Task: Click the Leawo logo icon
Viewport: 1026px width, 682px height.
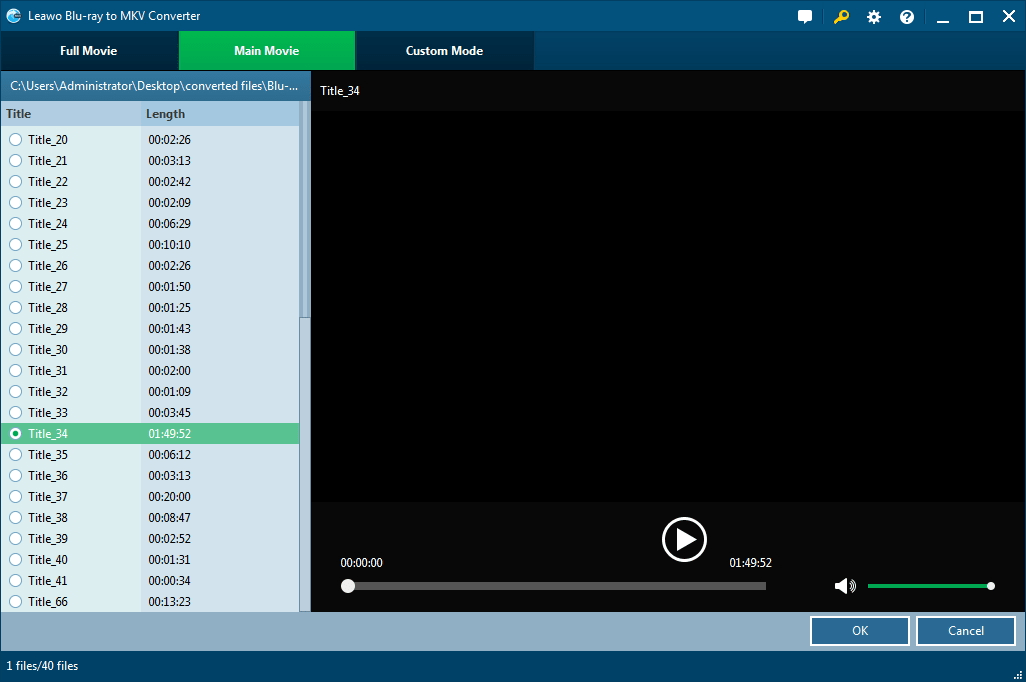Action: (13, 15)
